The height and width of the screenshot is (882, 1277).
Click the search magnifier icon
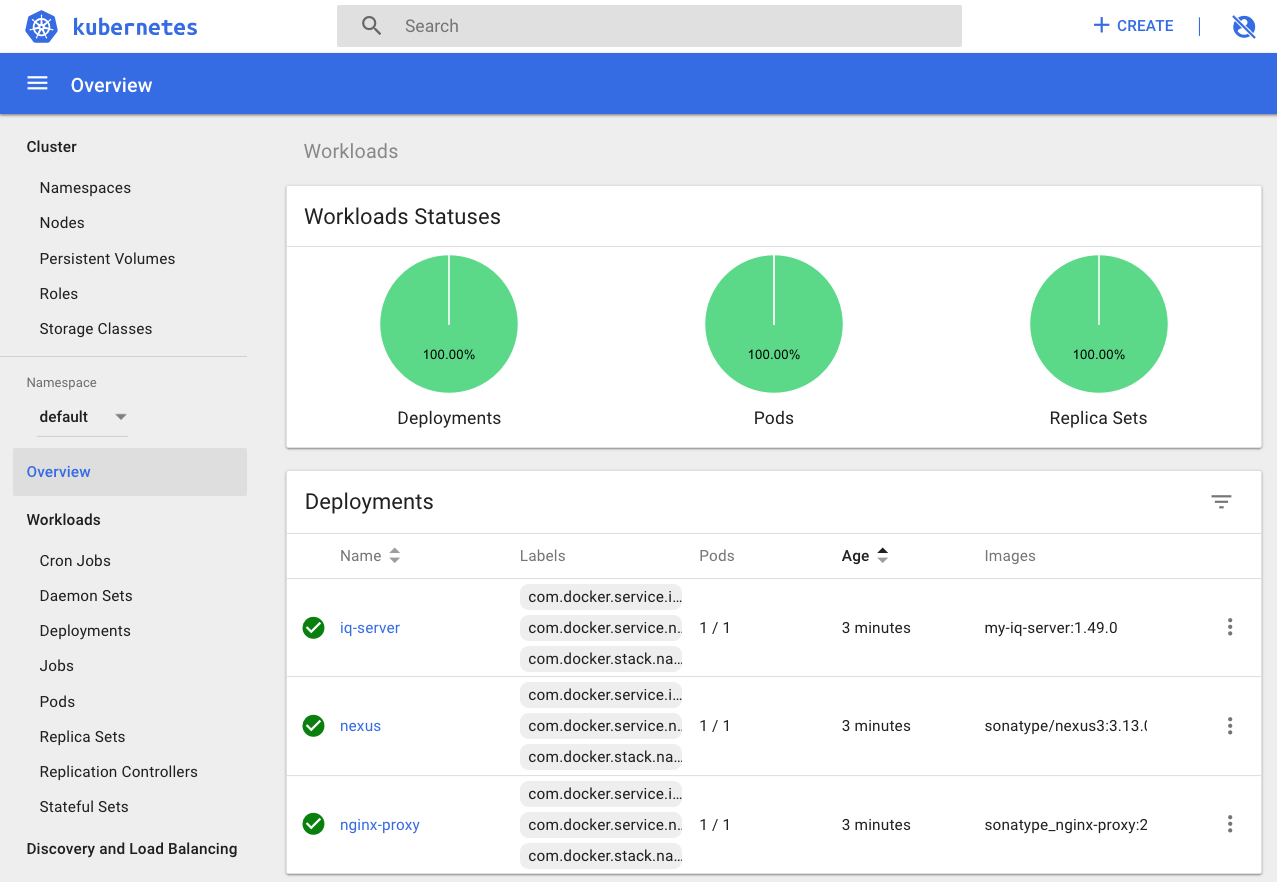pos(371,26)
